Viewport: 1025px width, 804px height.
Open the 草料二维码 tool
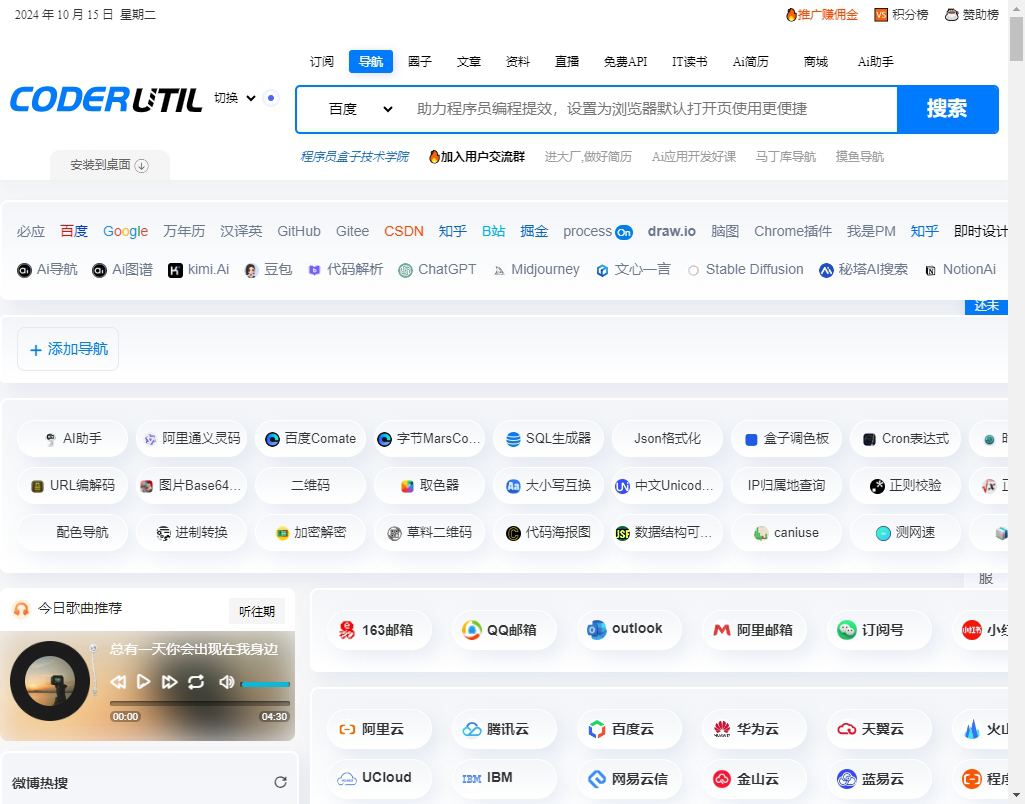point(429,533)
